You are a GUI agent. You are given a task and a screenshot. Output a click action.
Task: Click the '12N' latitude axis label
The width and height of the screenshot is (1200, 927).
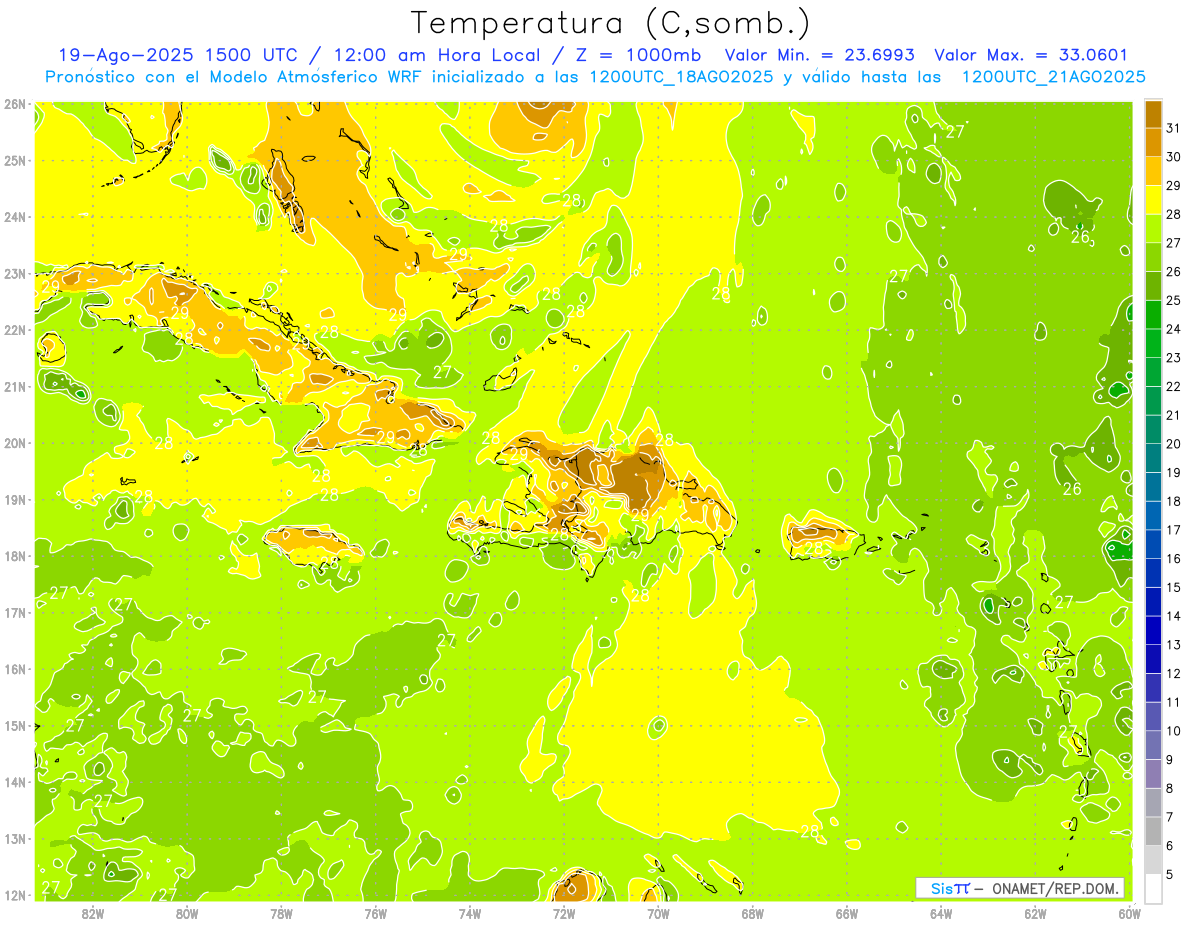(15, 895)
